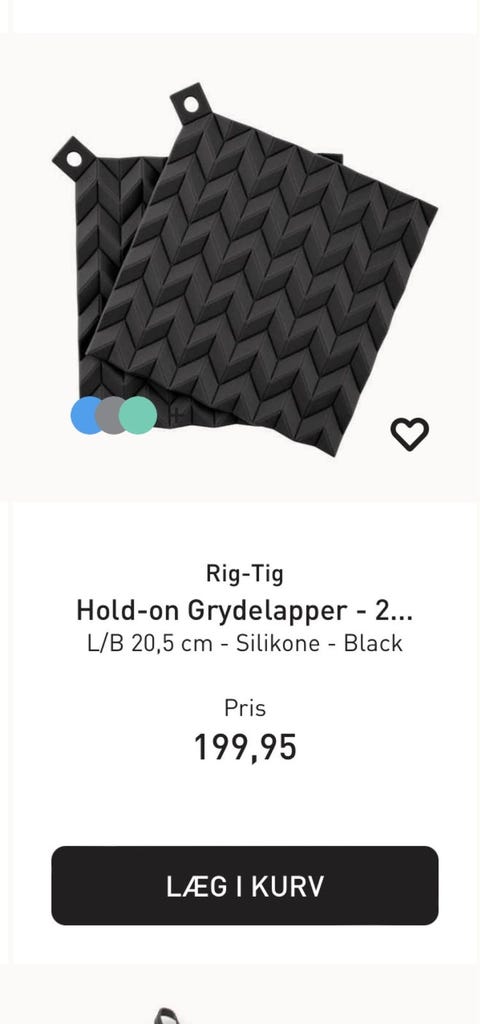Image resolution: width=480 pixels, height=1024 pixels.
Task: Click the KURV word on the cart button
Action: coord(287,887)
